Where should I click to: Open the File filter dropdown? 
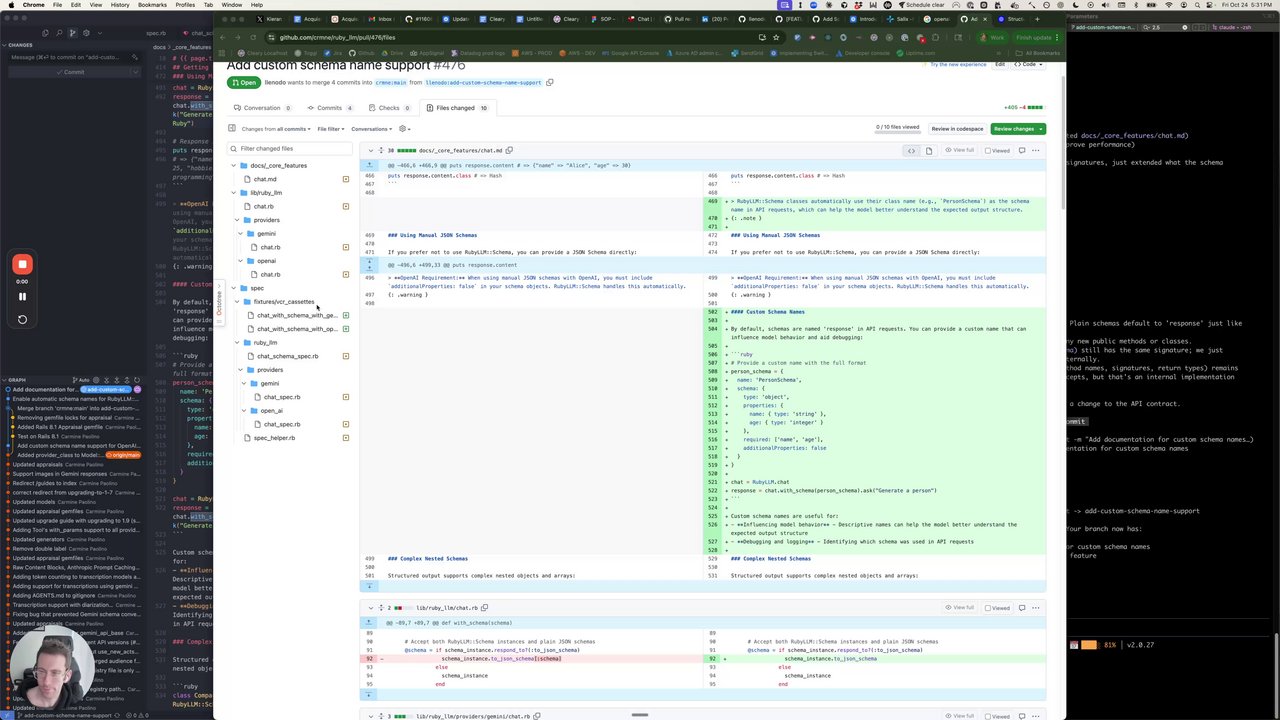click(331, 129)
